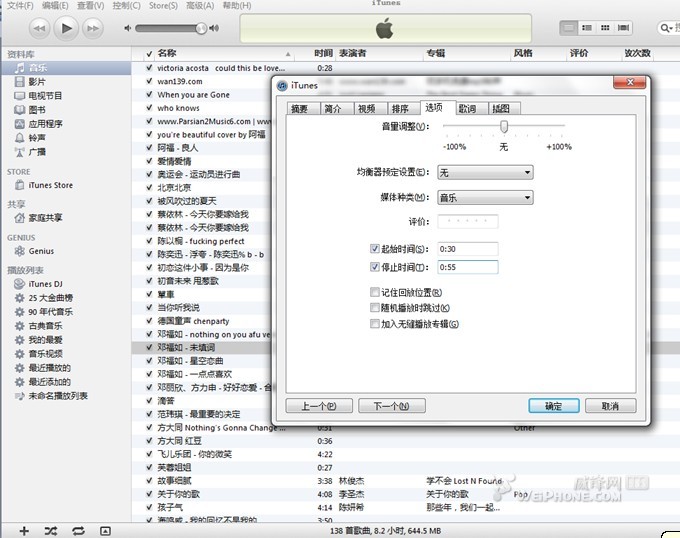Image resolution: width=680 pixels, height=538 pixels.
Task: Sort list by 时间 column header
Action: pos(324,53)
